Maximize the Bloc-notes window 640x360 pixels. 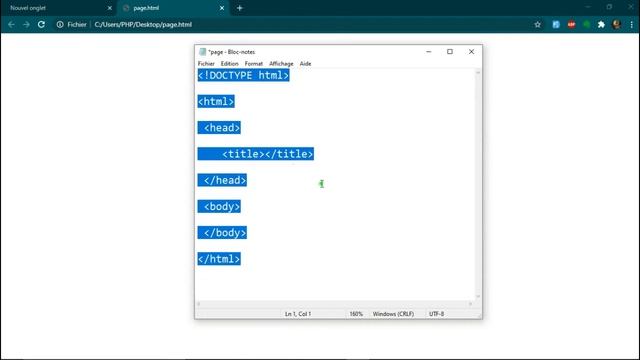click(450, 52)
